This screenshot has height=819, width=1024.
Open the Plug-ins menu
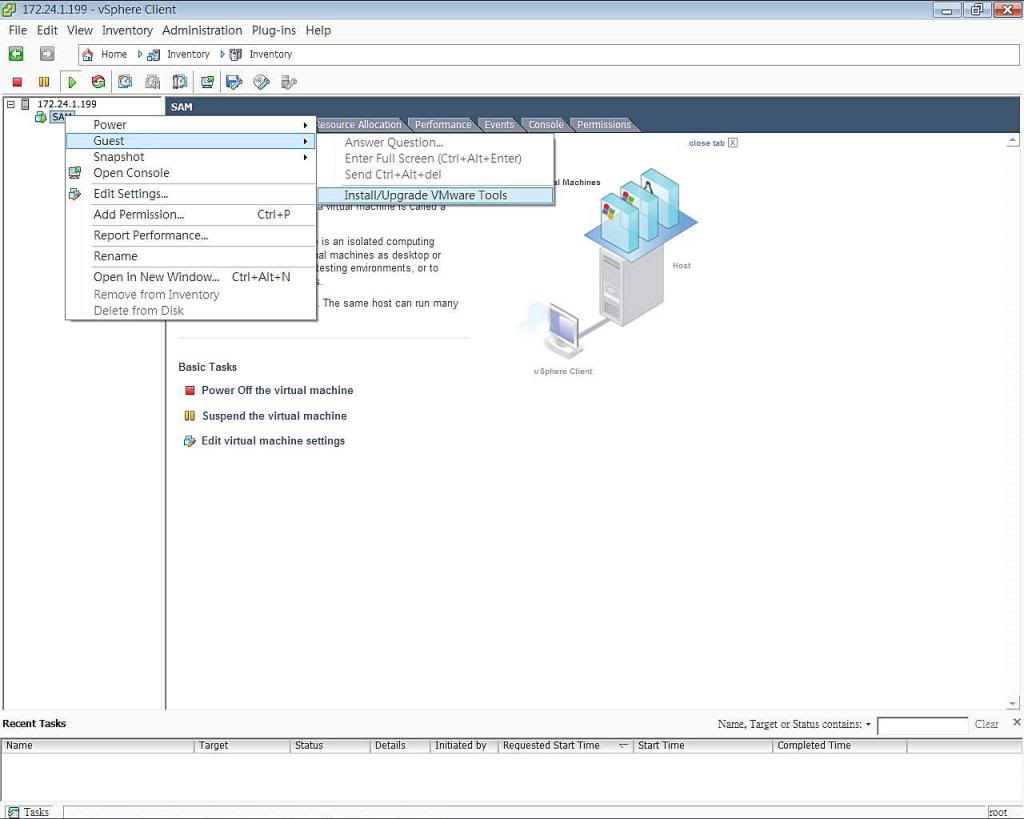pos(274,30)
